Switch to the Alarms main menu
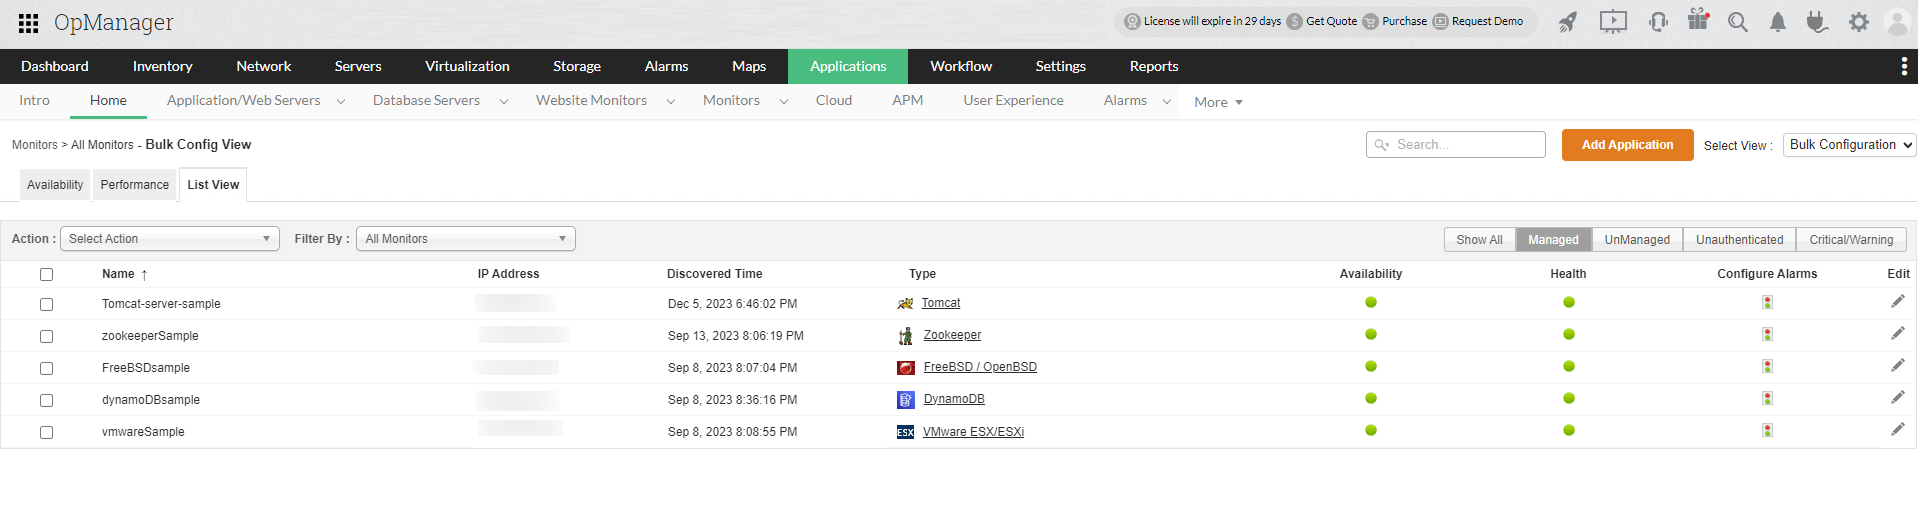 tap(666, 66)
